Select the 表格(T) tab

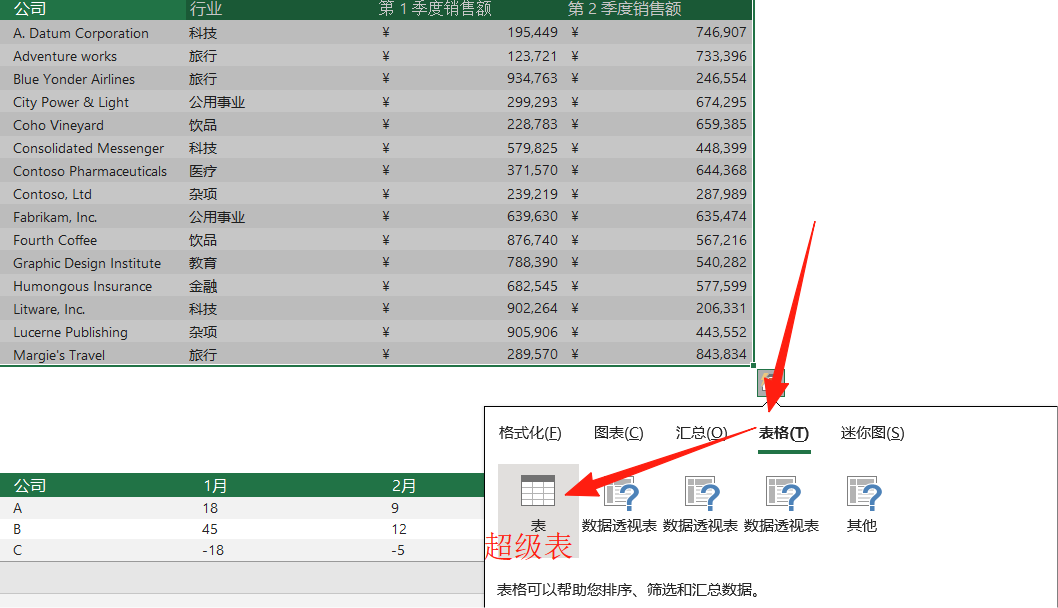tap(783, 433)
